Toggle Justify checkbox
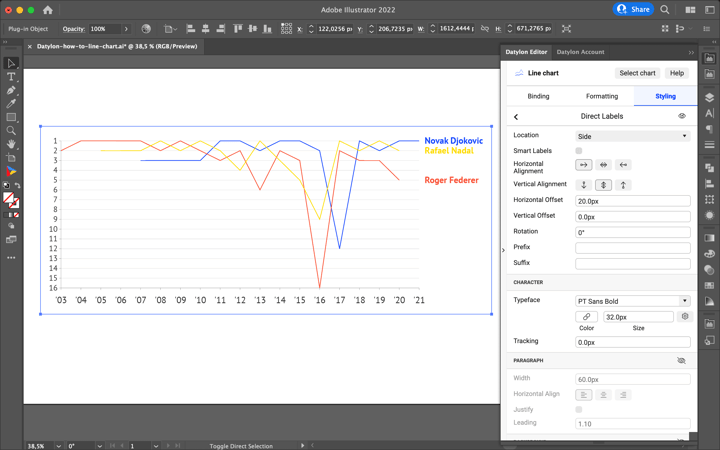This screenshot has width=720, height=450. click(x=579, y=409)
